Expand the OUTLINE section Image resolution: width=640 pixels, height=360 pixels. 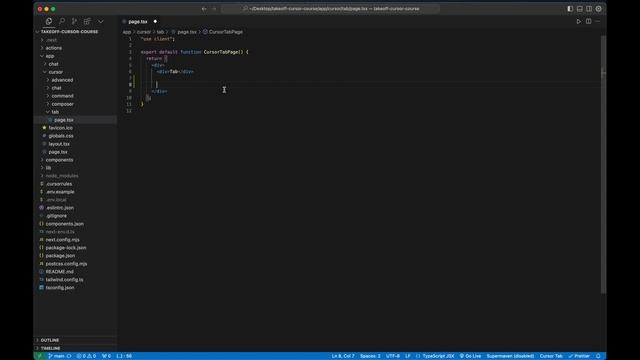point(50,340)
